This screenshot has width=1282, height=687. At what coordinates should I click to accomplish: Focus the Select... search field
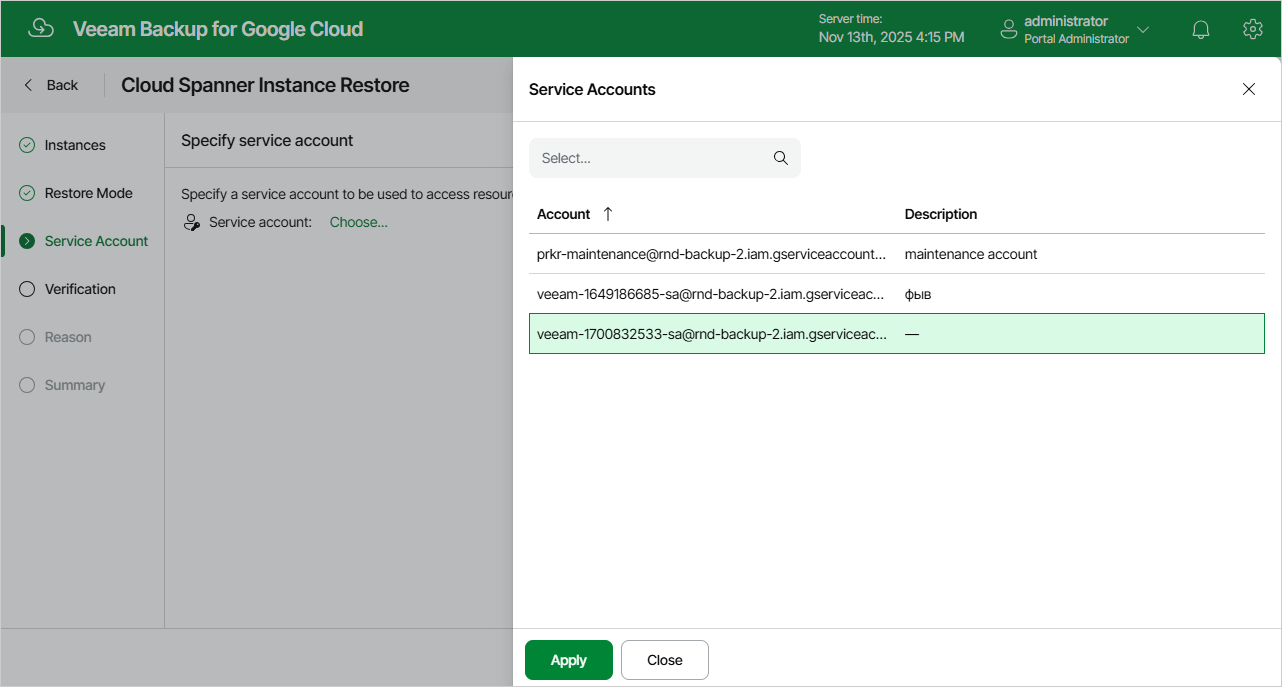[665, 158]
